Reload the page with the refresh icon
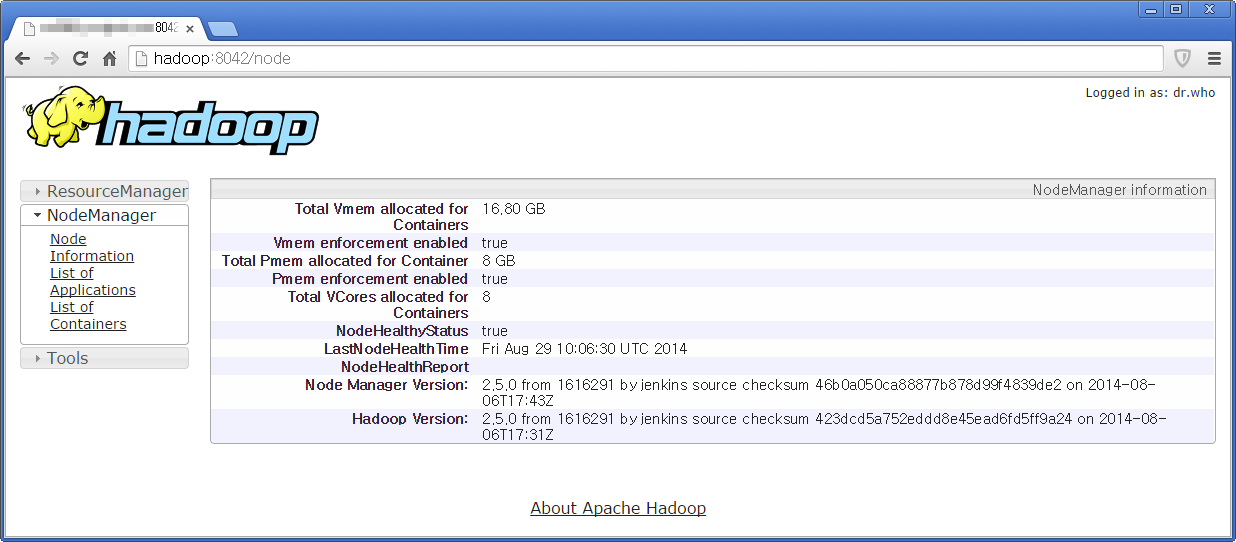 pos(81,59)
